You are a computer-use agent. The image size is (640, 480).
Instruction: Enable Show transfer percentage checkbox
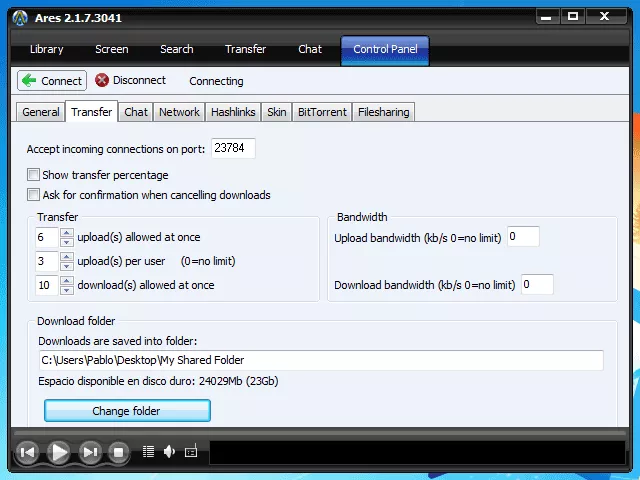[33, 175]
